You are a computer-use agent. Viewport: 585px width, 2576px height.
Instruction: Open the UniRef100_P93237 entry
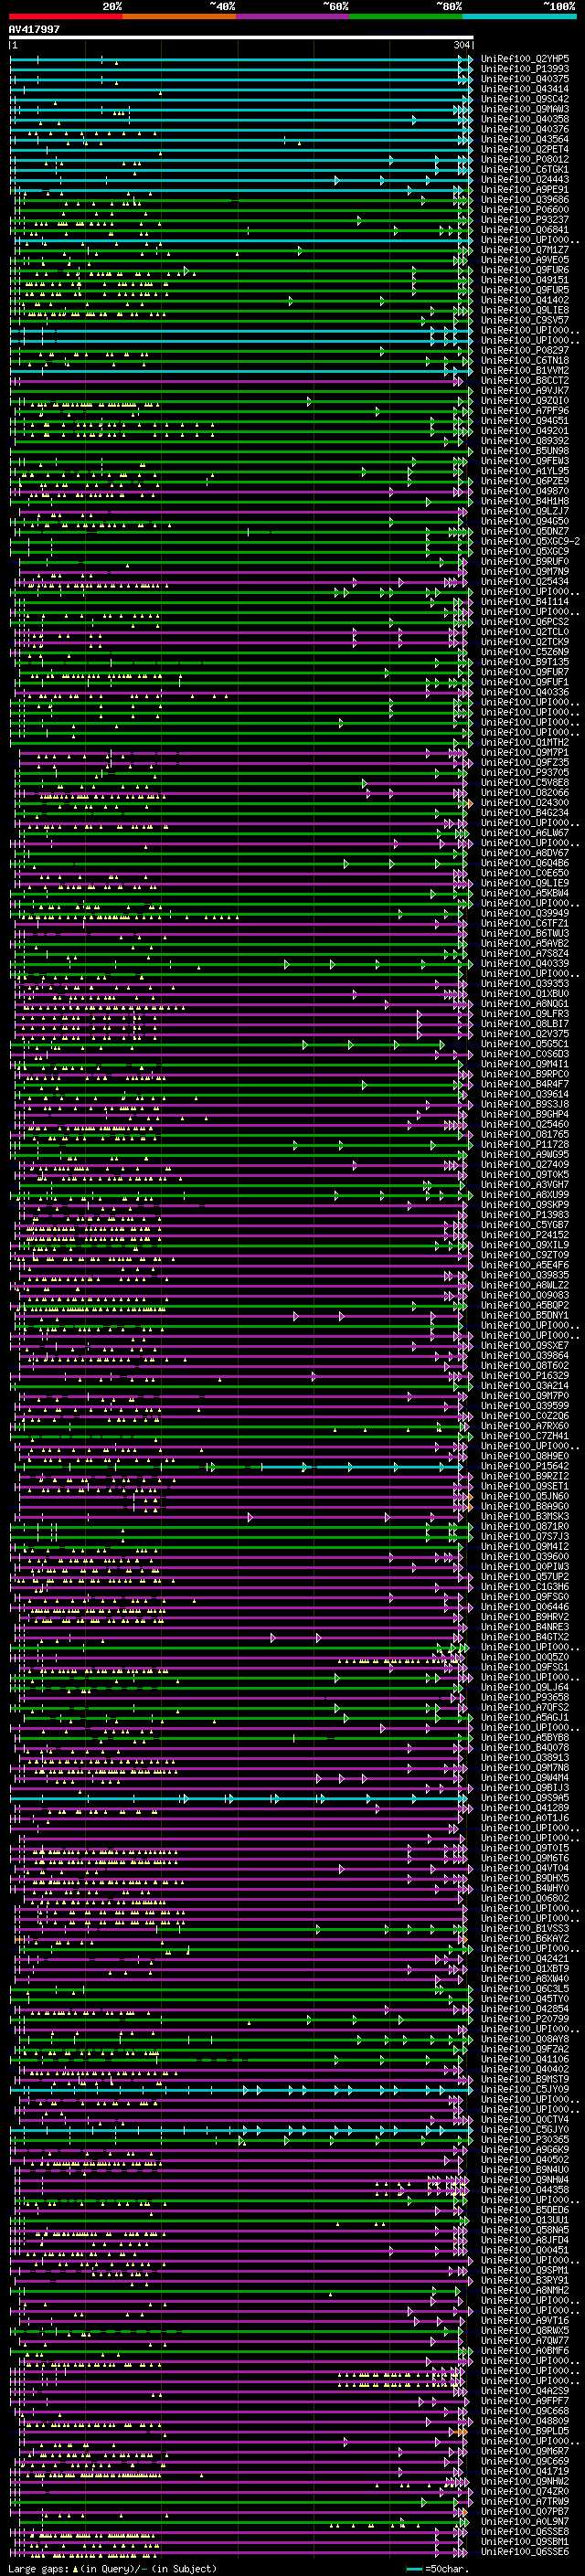525,220
